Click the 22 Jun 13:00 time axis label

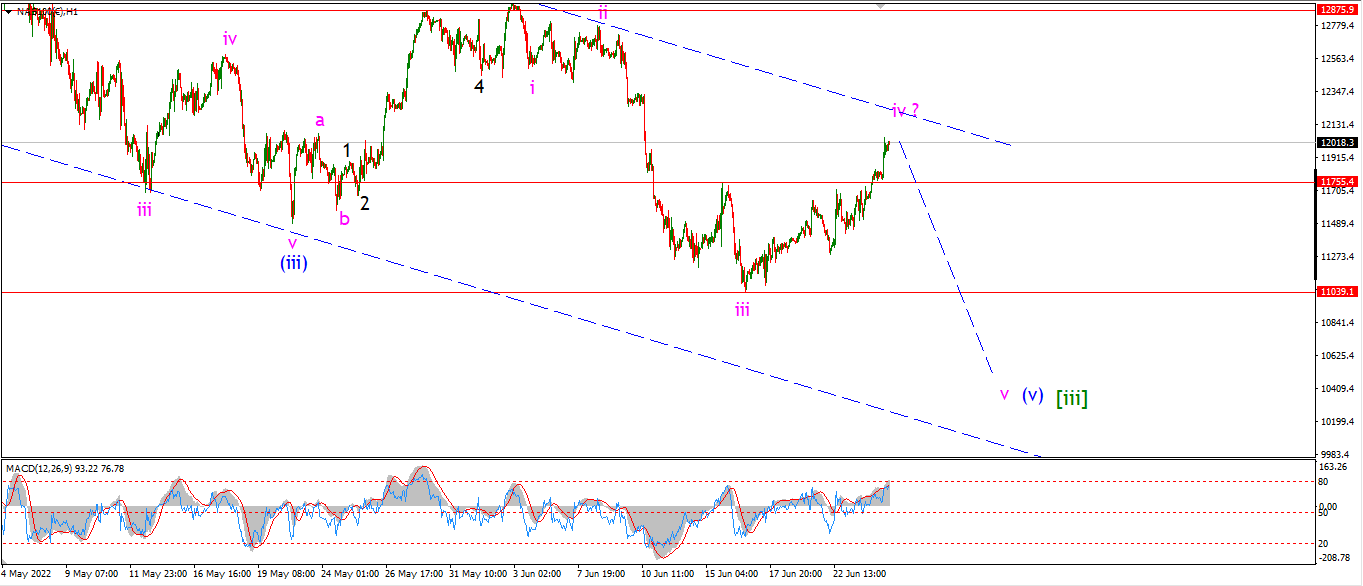tap(861, 574)
